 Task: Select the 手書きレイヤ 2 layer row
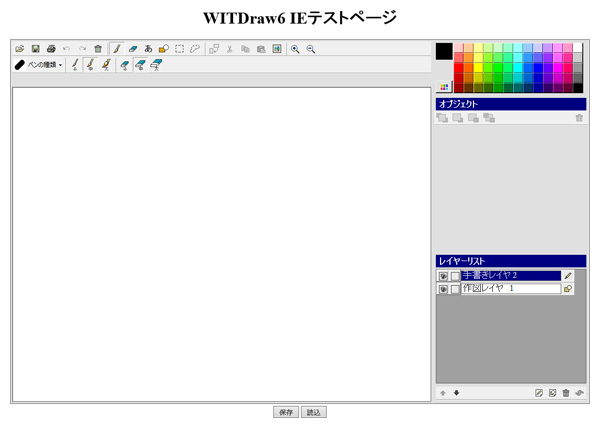(510, 275)
